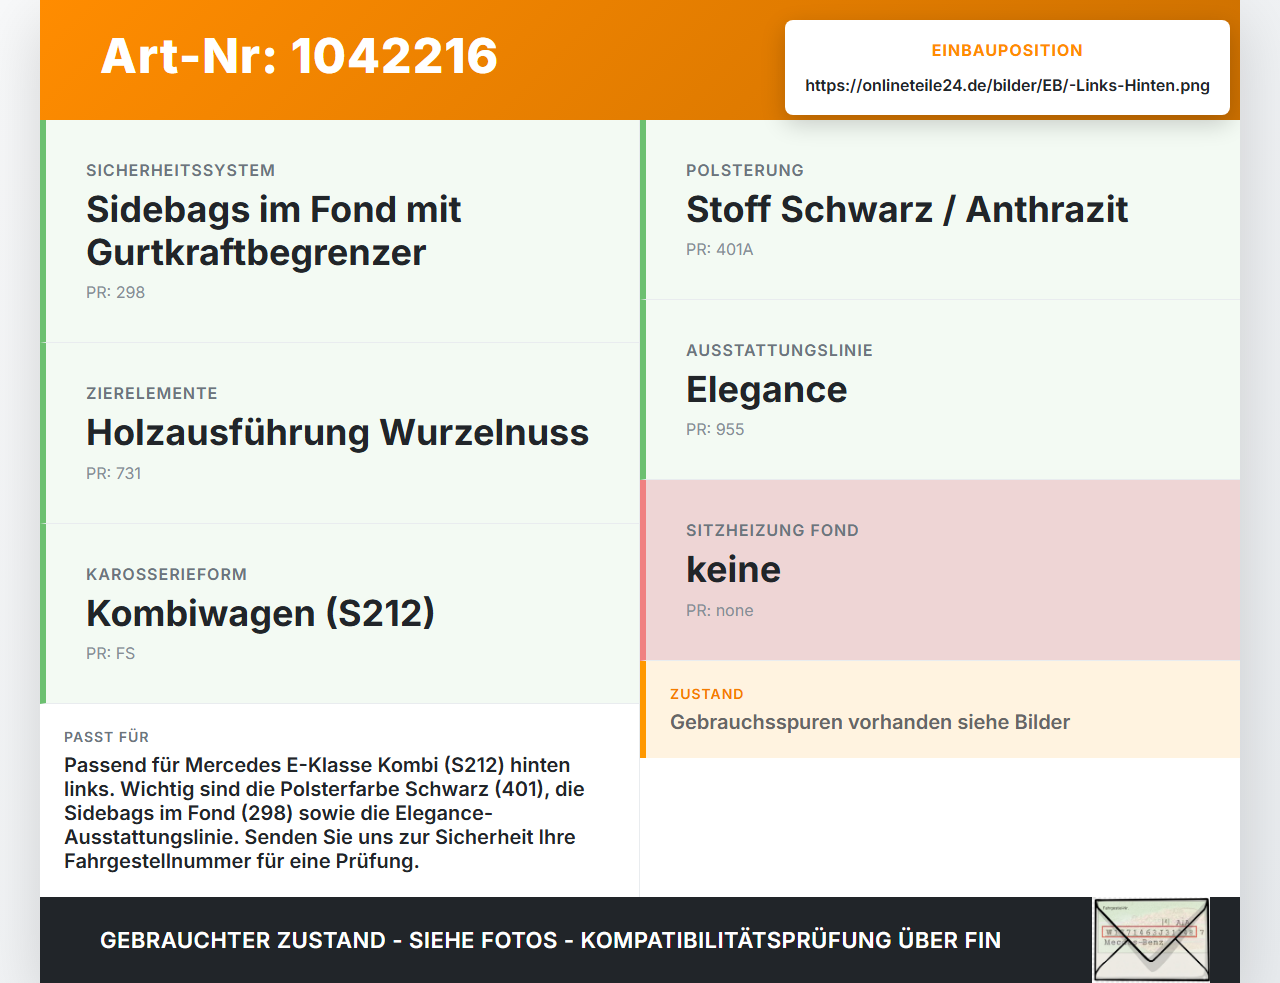Click PR: 401A code text

pos(719,249)
